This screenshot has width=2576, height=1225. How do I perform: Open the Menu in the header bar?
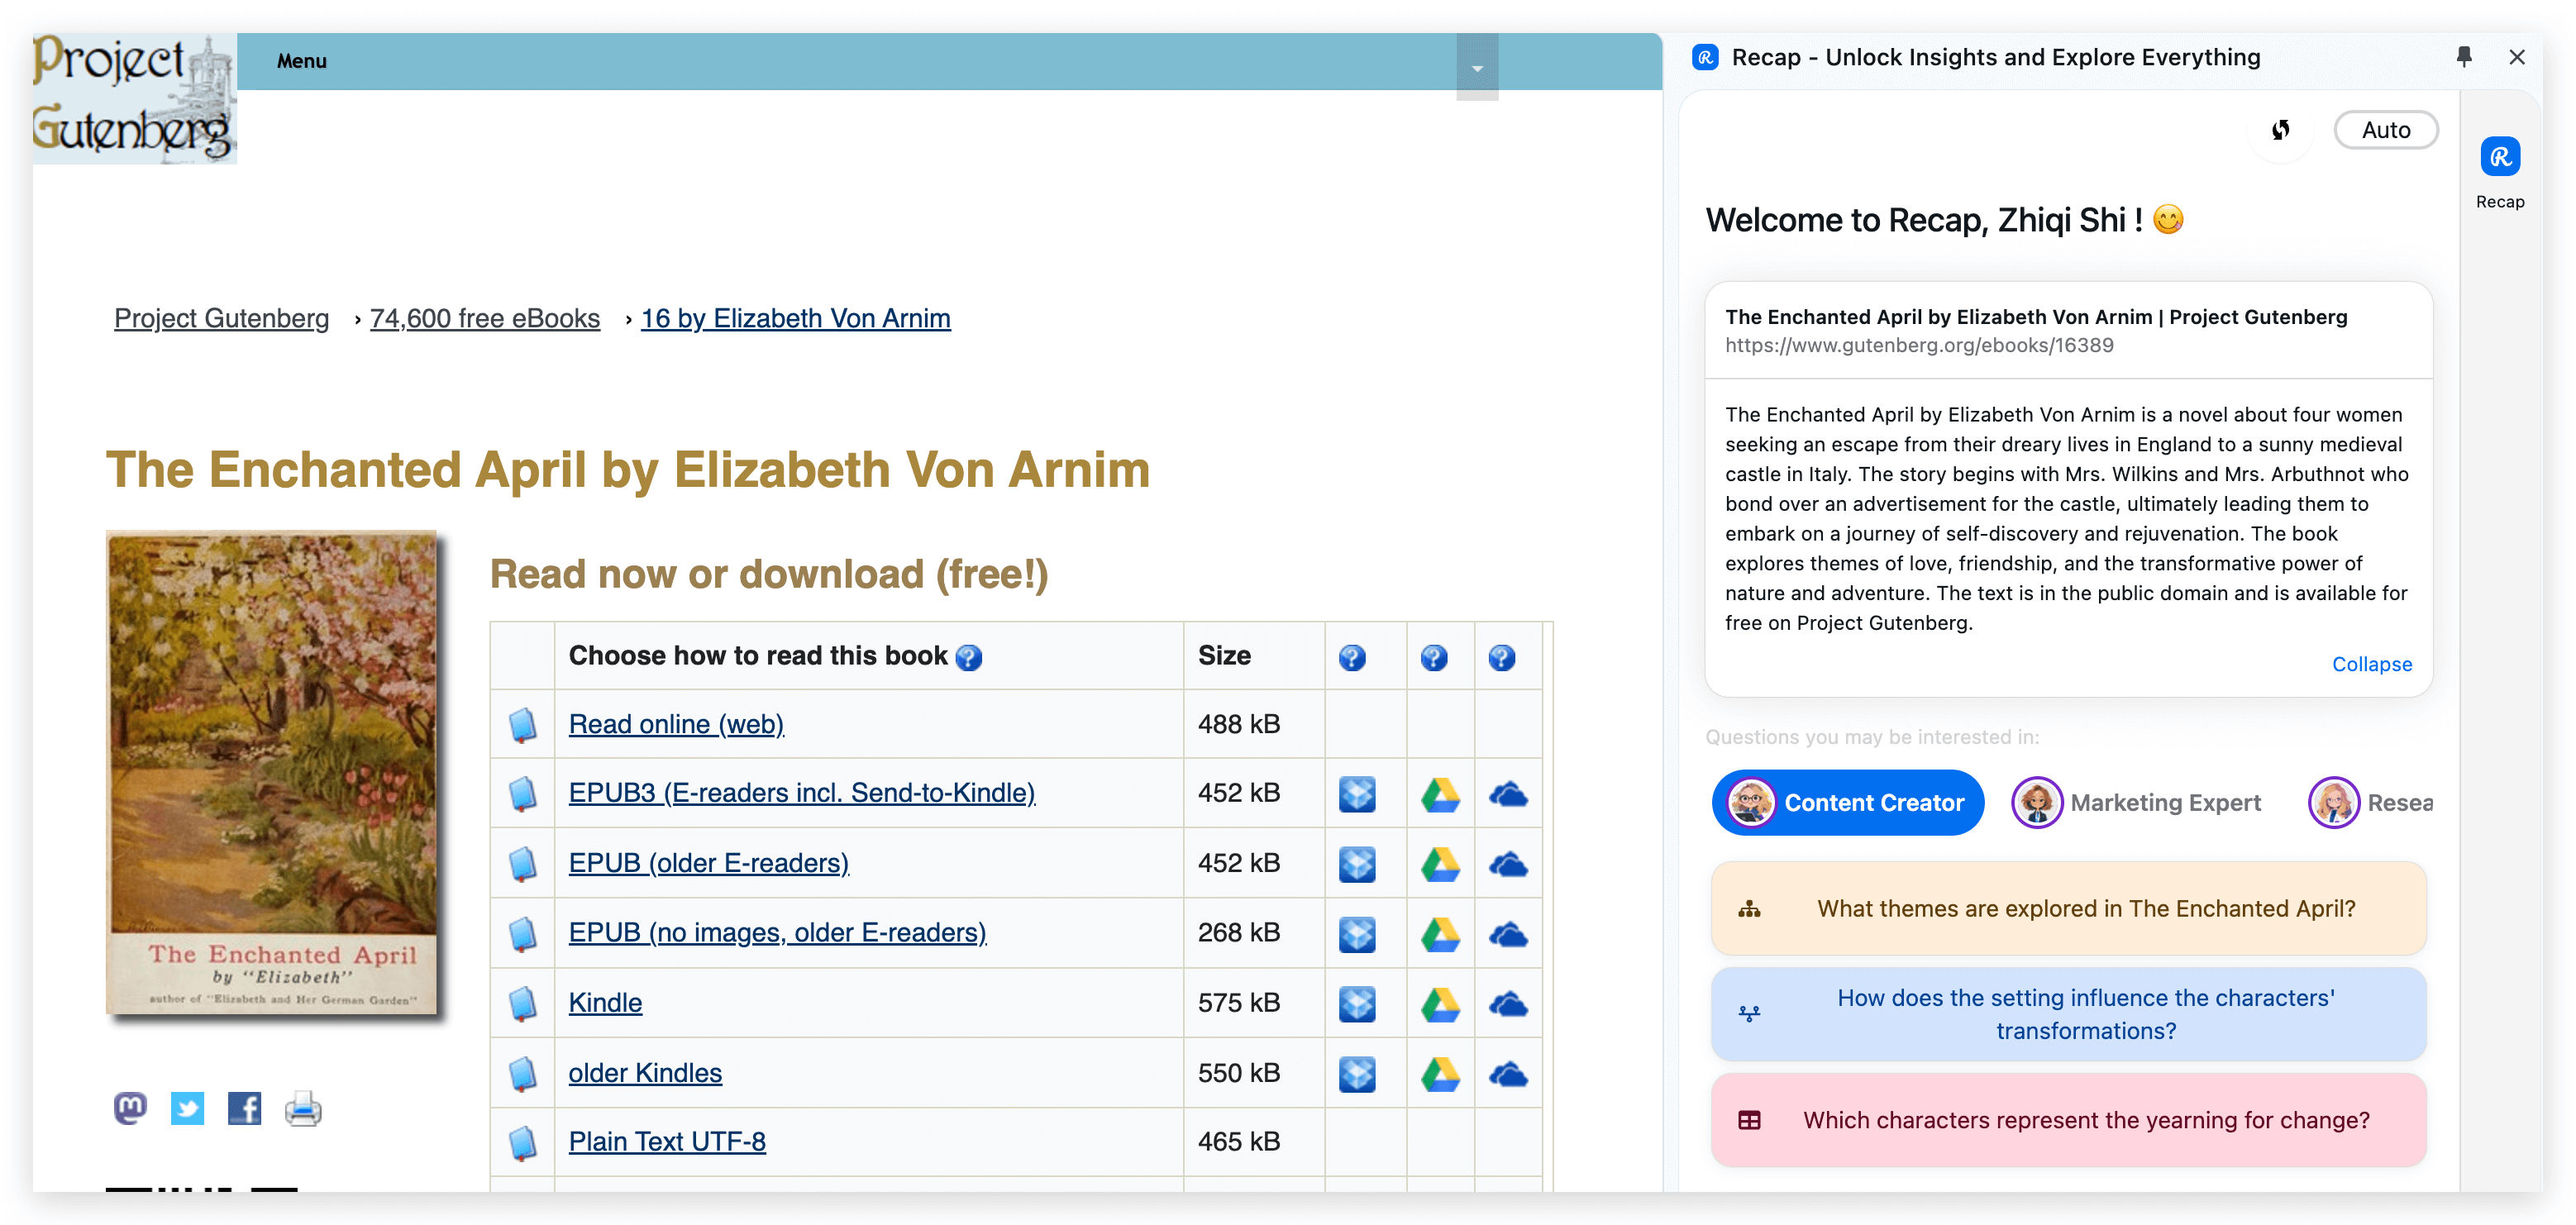(301, 61)
